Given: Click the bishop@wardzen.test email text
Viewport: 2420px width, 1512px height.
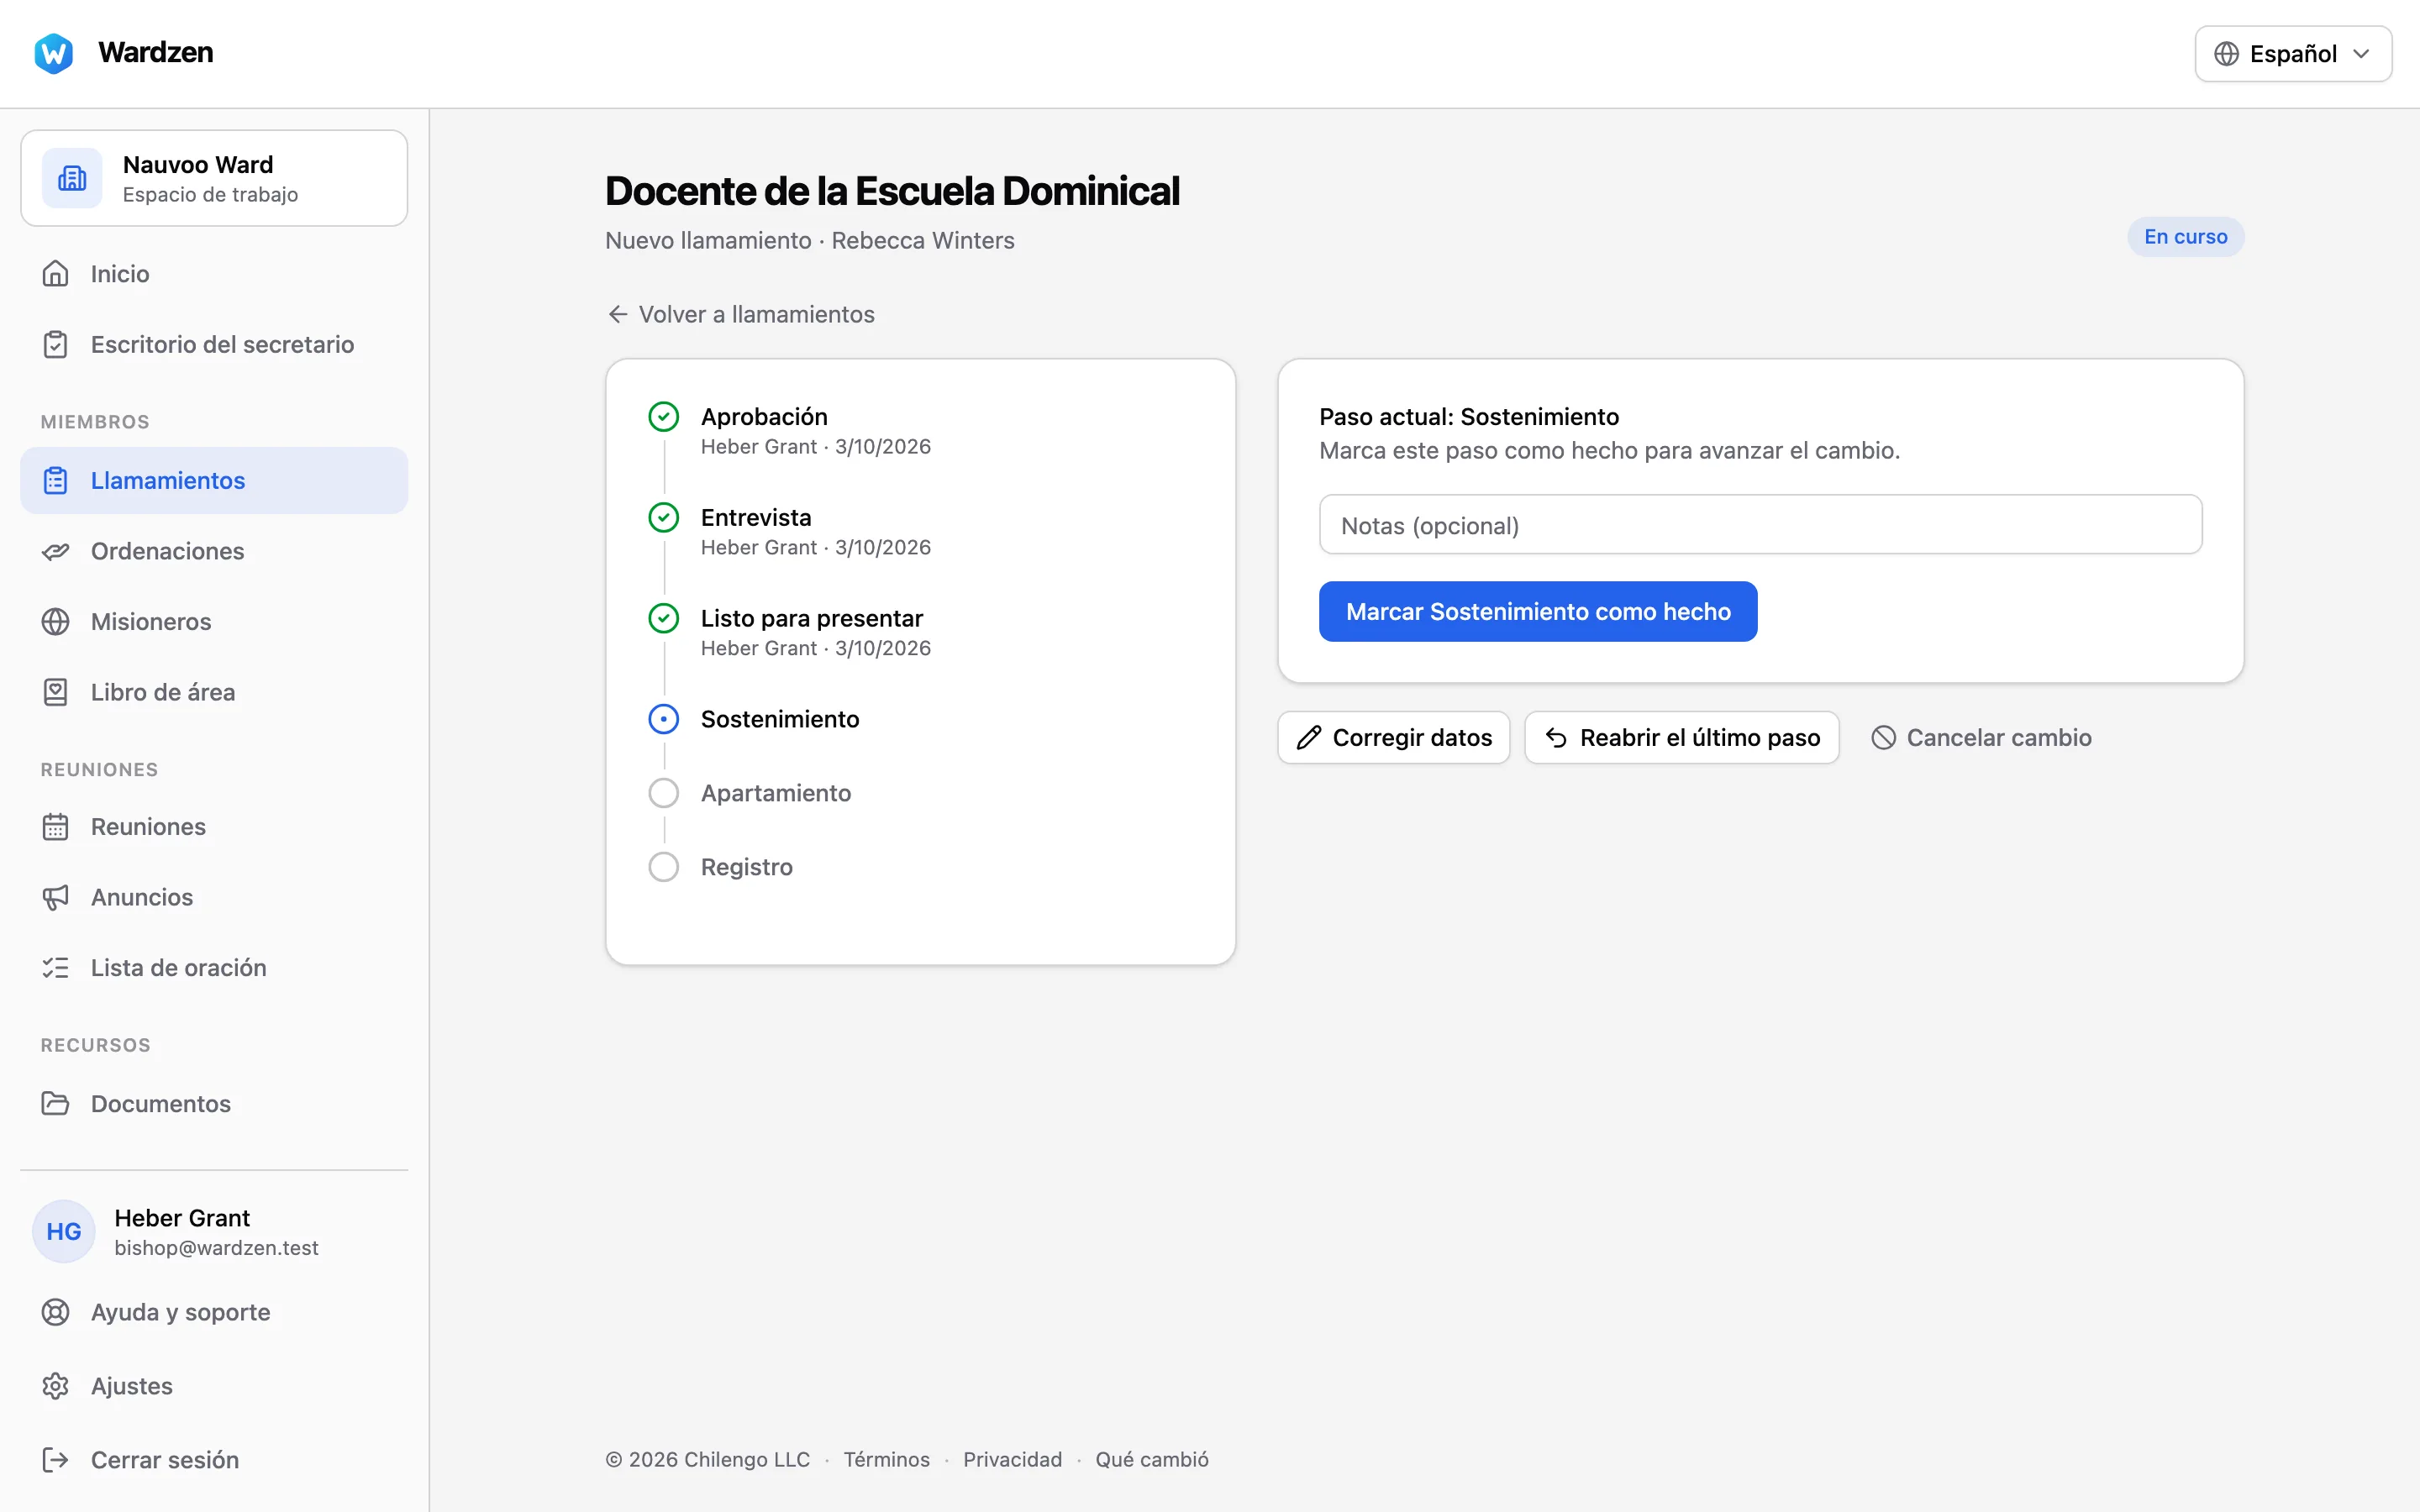Looking at the screenshot, I should pyautogui.click(x=216, y=1248).
